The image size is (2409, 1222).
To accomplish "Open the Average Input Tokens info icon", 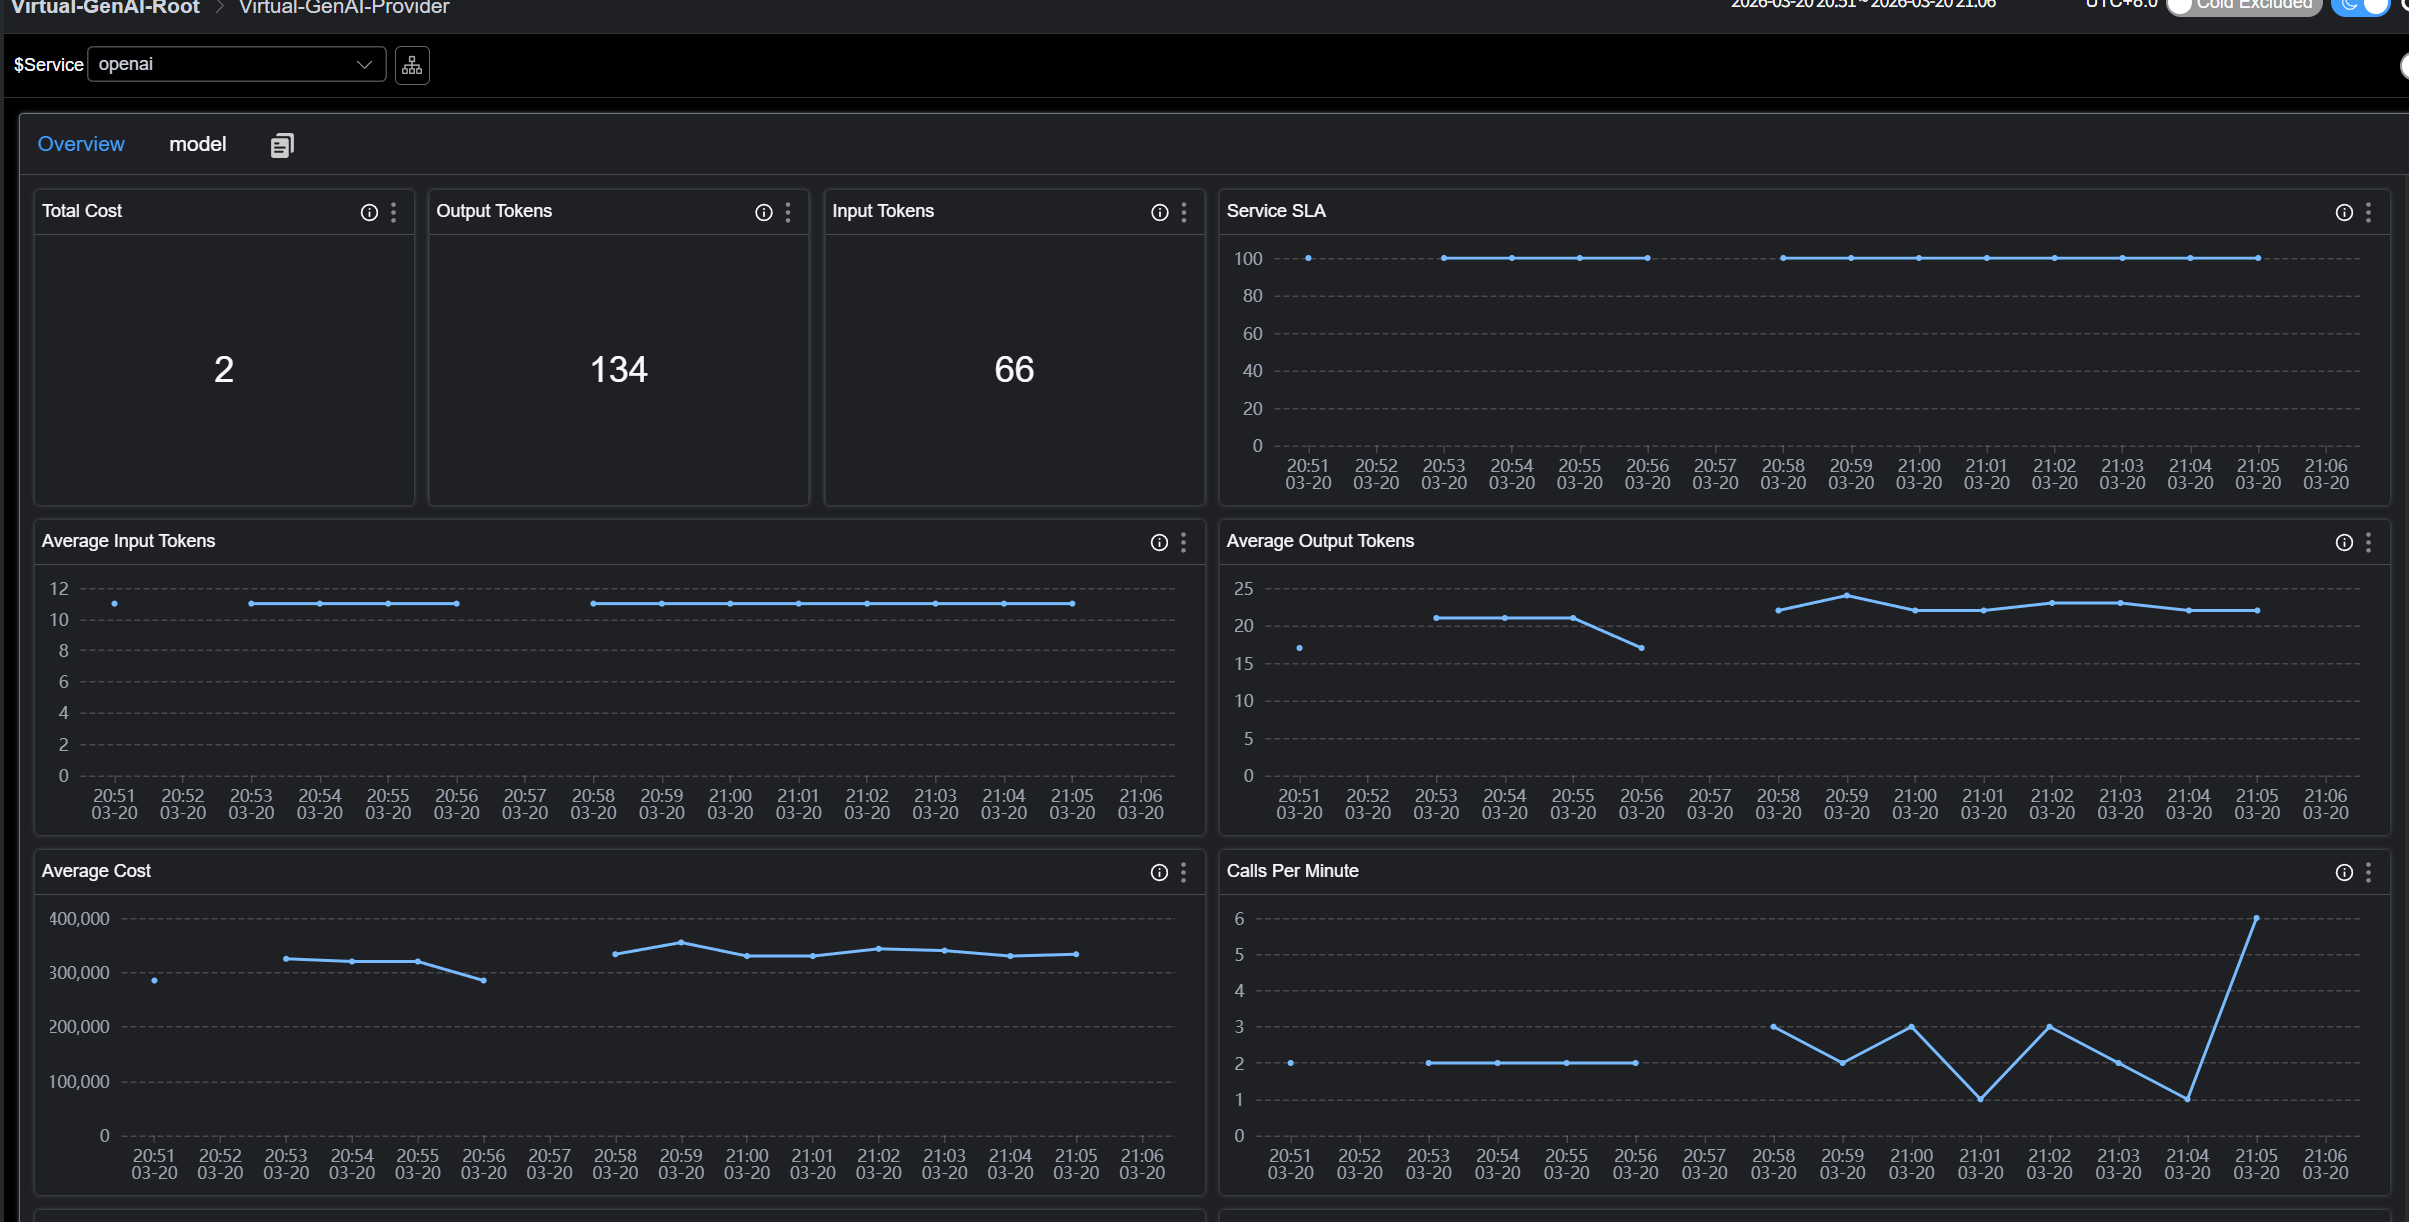I will [1158, 542].
